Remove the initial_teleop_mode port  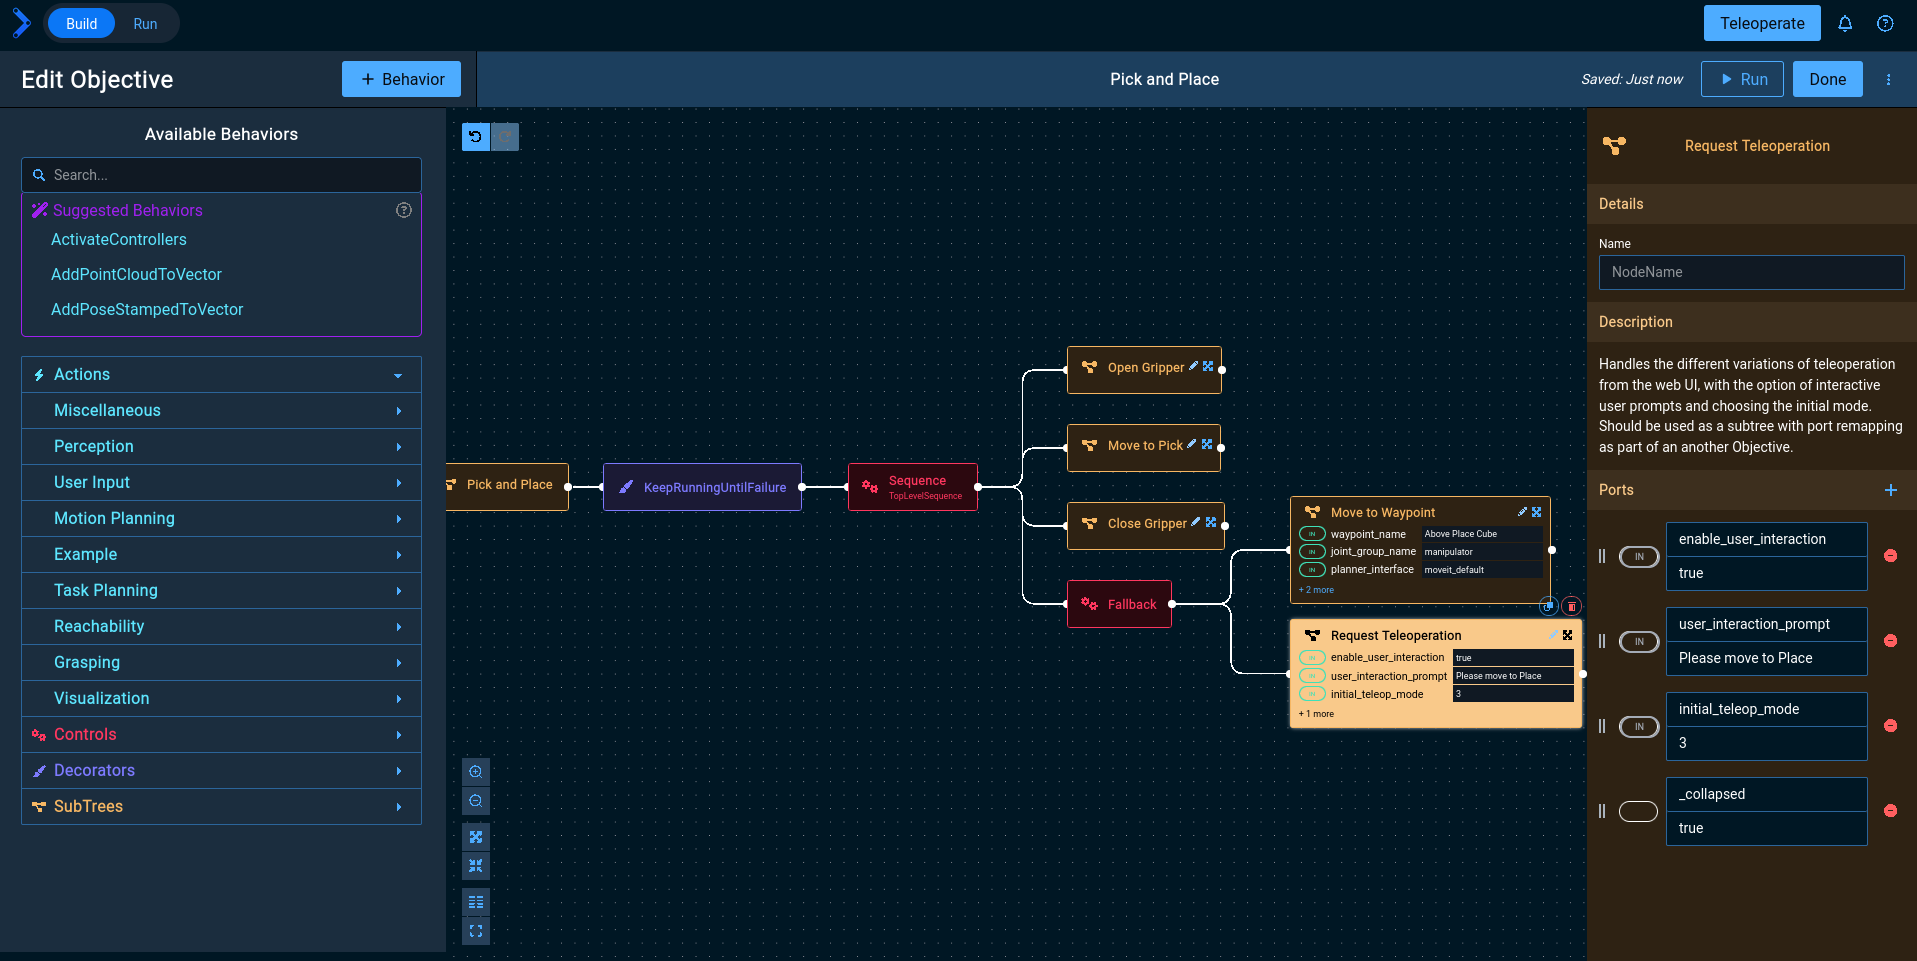tap(1891, 726)
